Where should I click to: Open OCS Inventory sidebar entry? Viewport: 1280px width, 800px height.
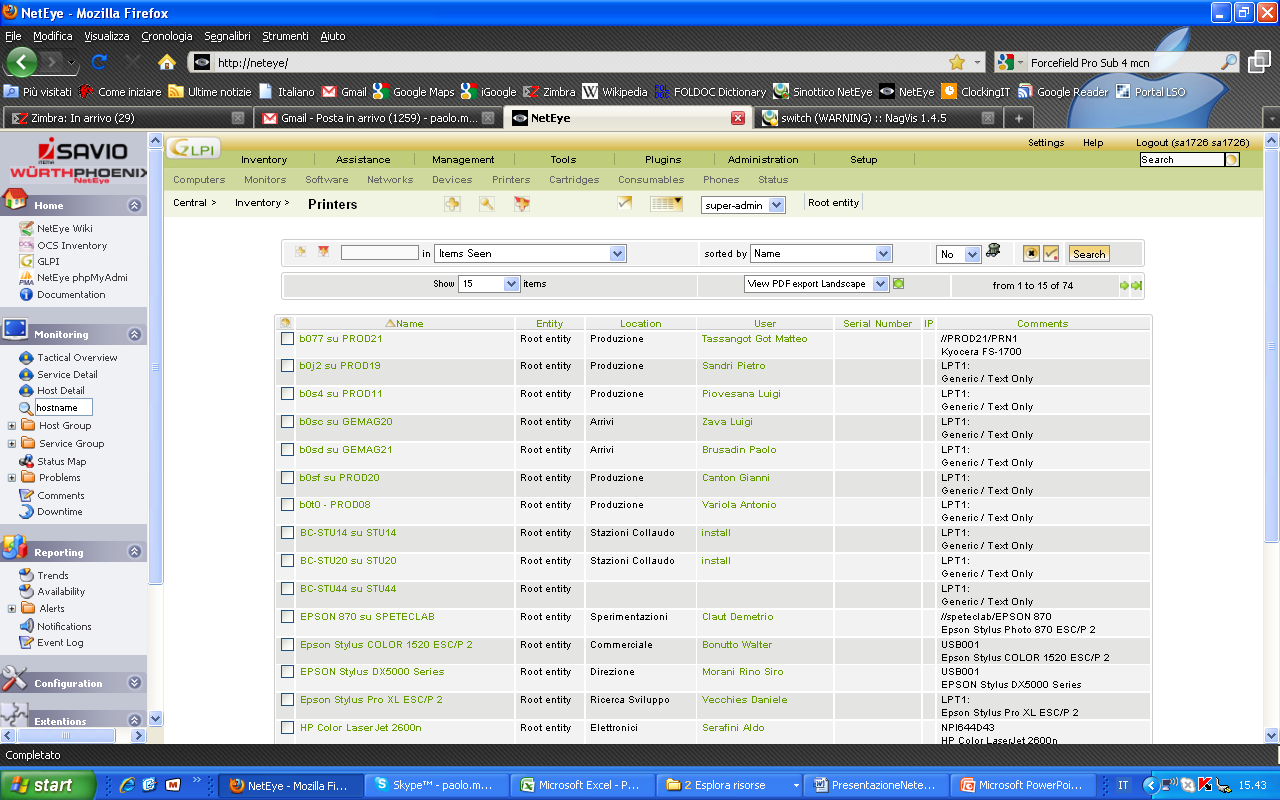(x=72, y=245)
